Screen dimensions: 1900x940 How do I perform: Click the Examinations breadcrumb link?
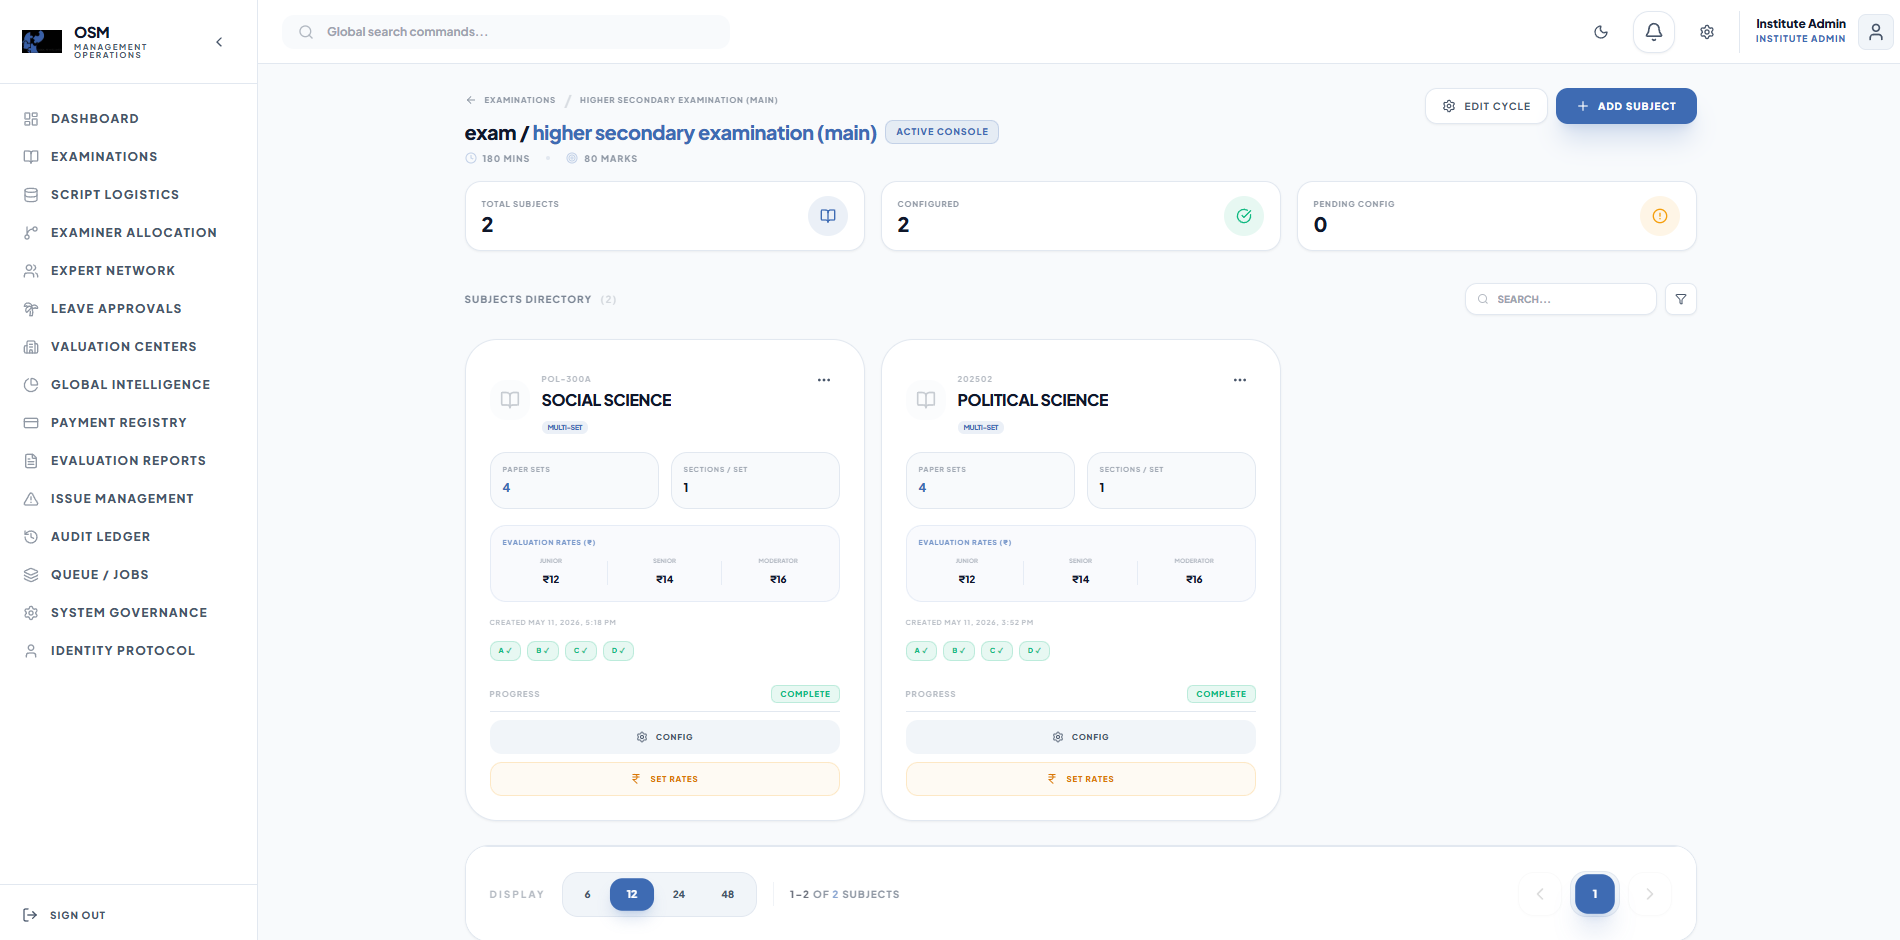point(520,100)
